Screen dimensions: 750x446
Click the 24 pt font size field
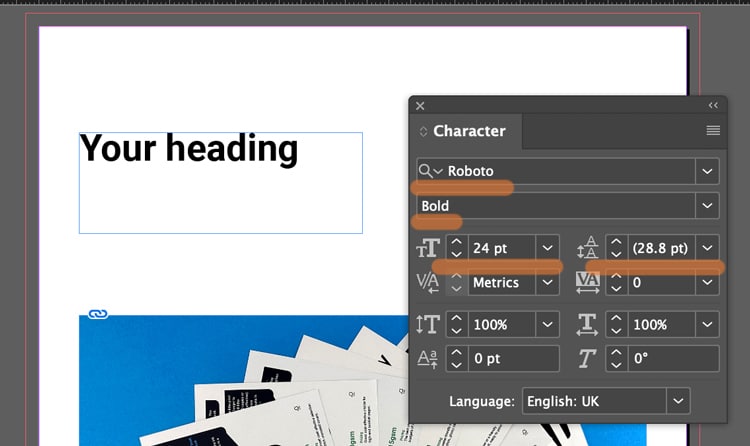point(501,248)
